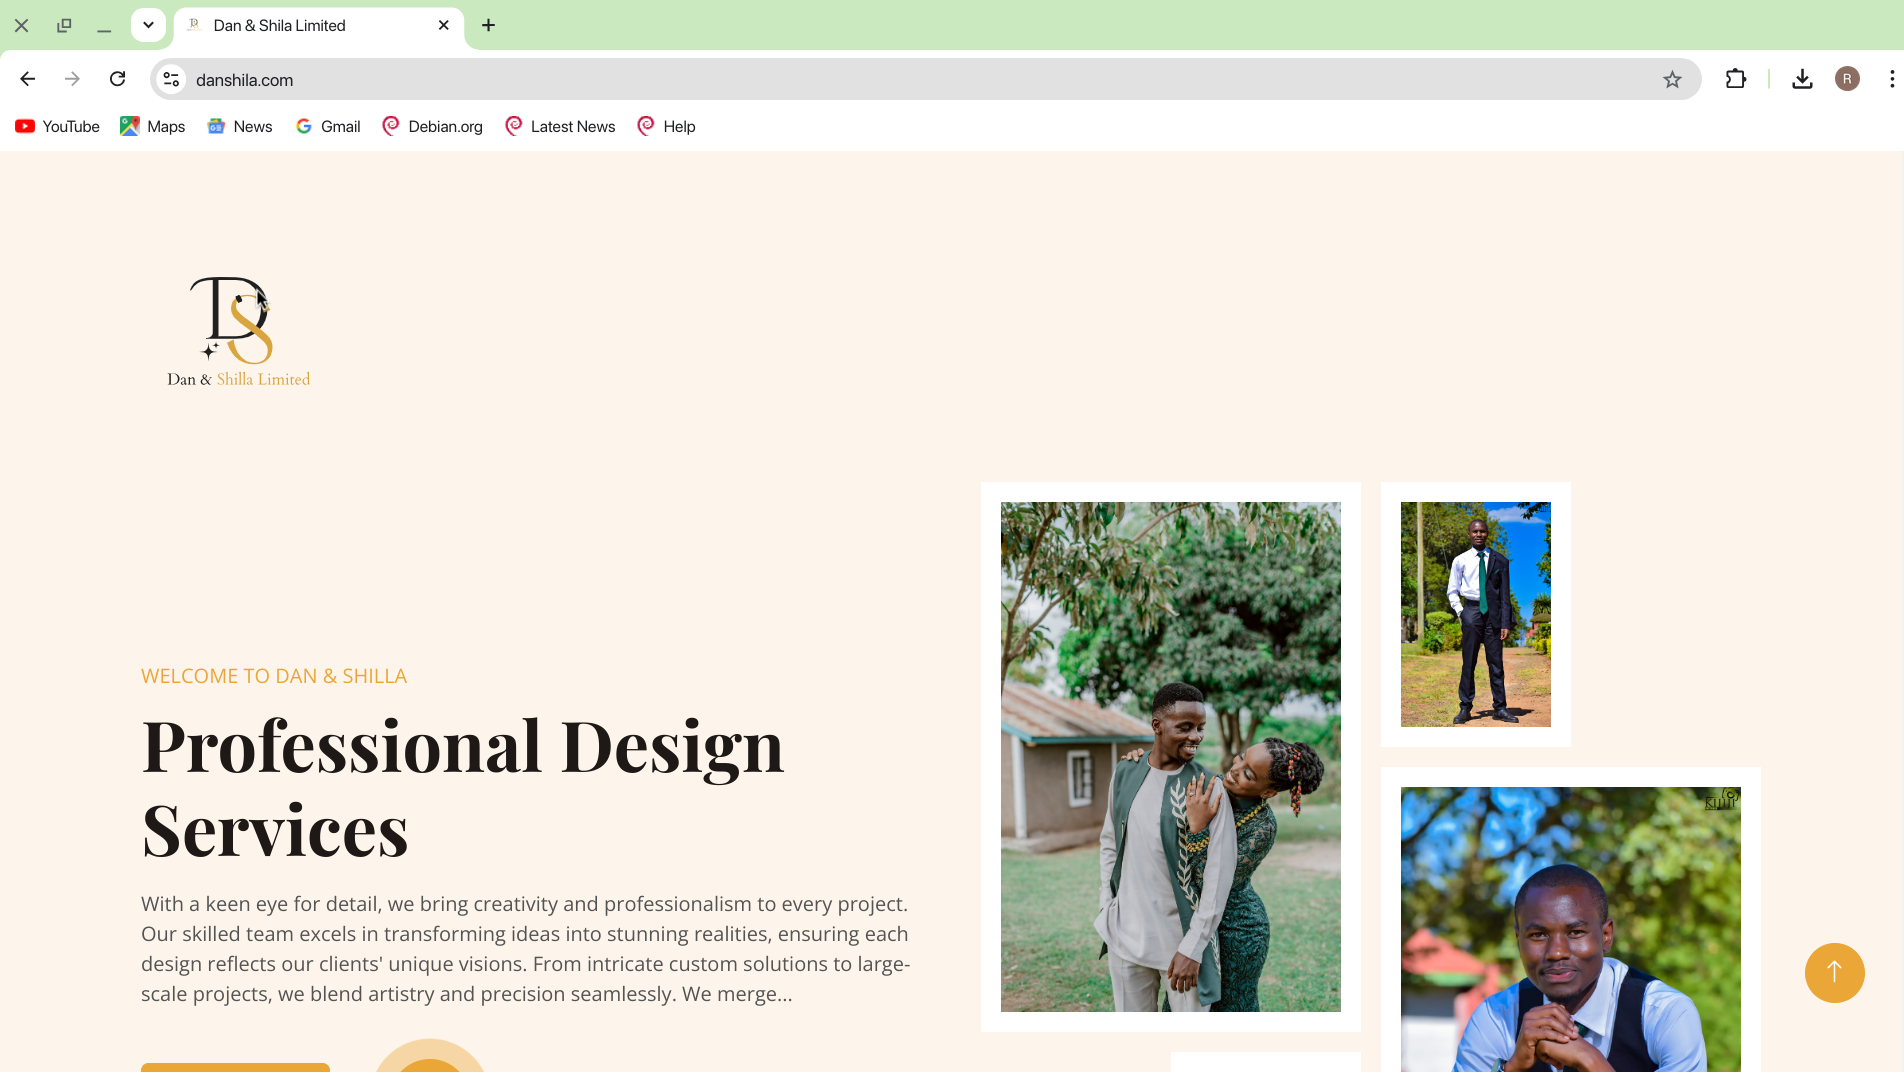Click the forward navigation arrow
1904x1072 pixels.
tap(72, 79)
